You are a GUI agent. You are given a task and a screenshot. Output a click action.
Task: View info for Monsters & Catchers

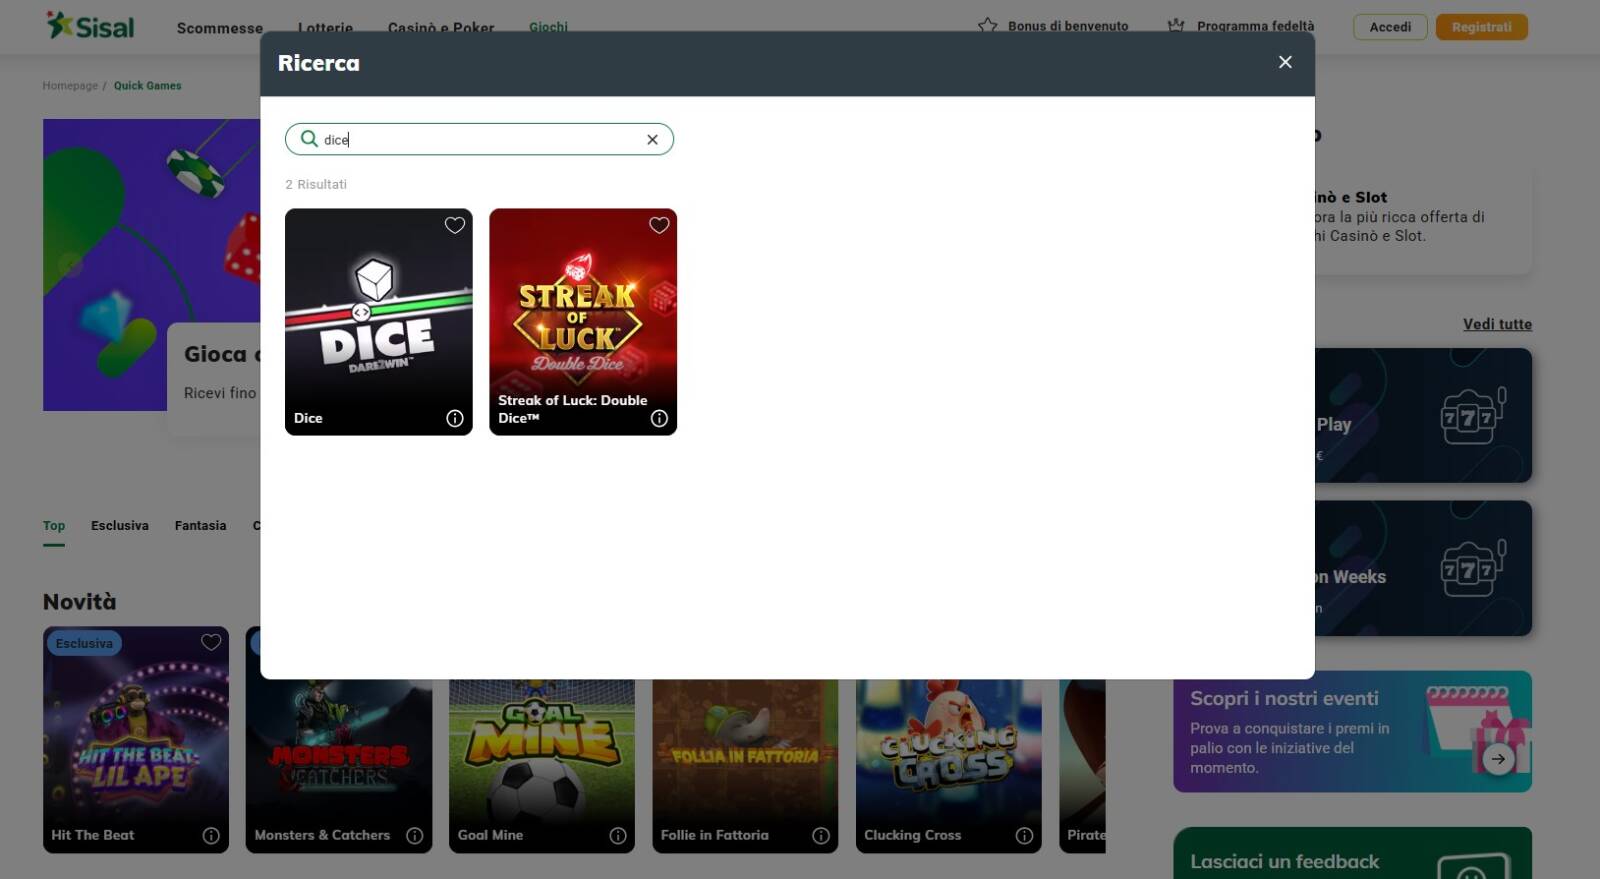click(x=414, y=835)
